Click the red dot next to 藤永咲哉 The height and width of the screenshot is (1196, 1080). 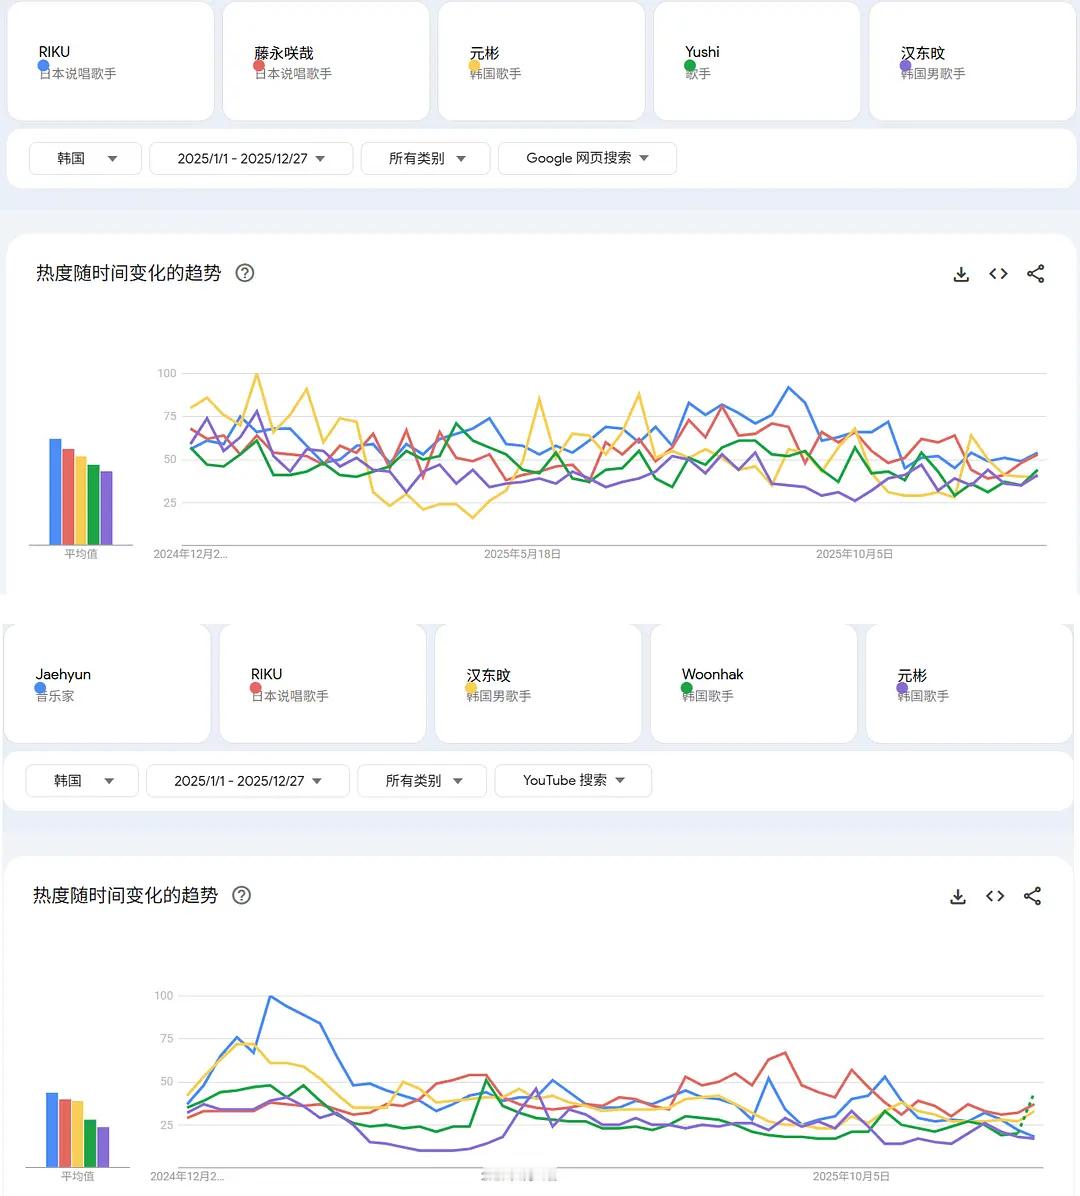point(259,66)
